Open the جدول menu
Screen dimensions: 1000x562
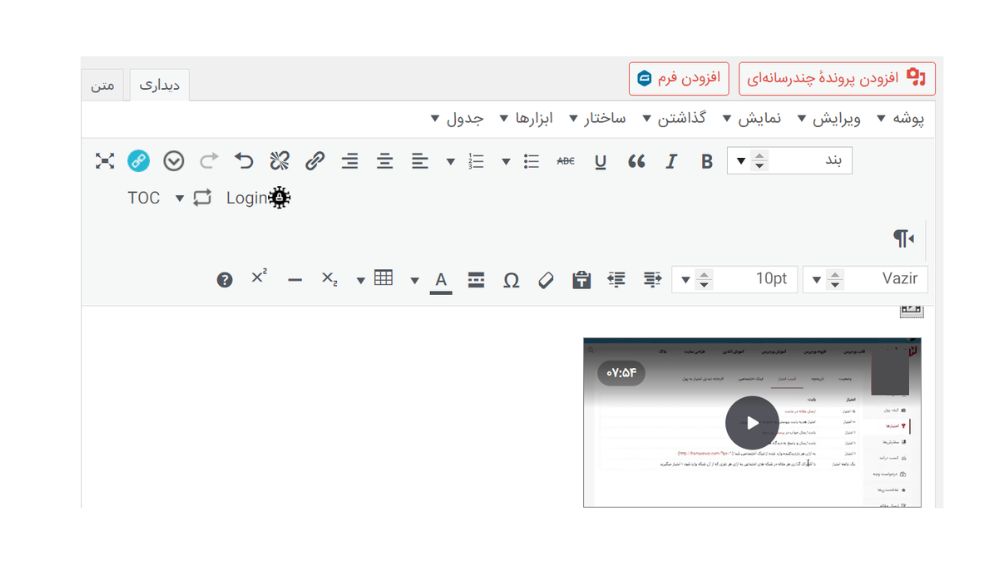pyautogui.click(x=457, y=119)
